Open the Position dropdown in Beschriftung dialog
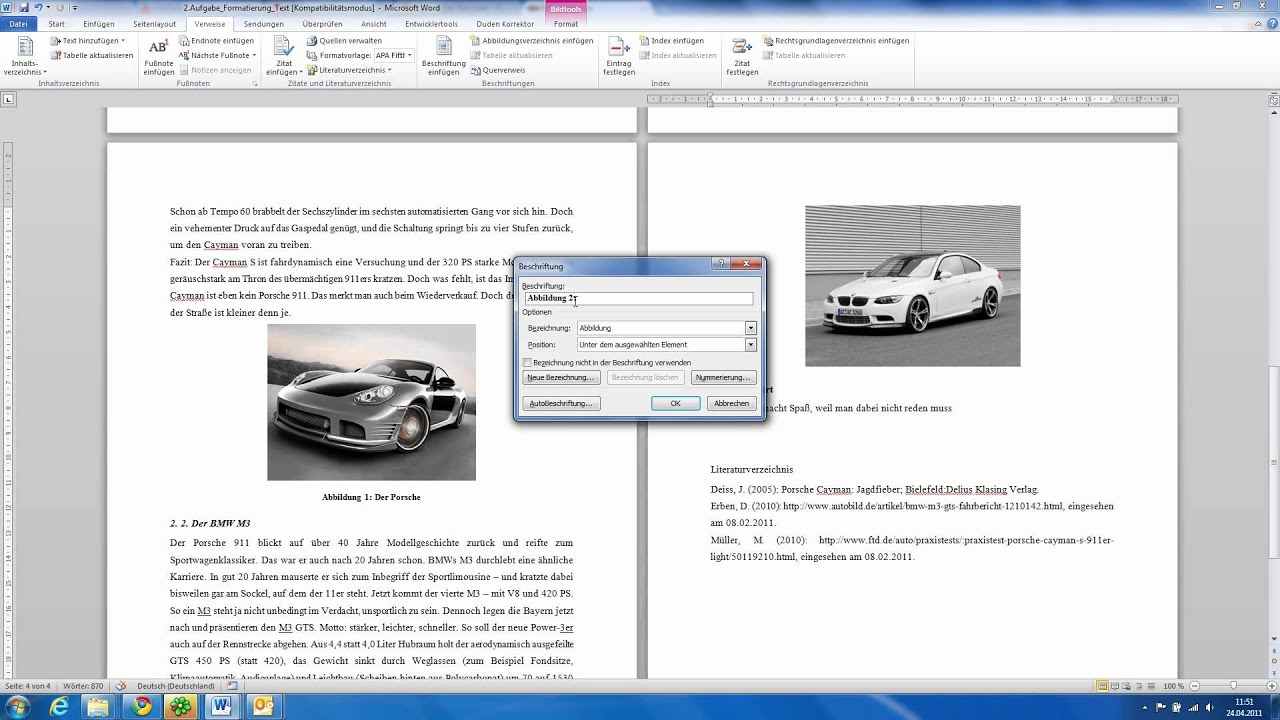The image size is (1280, 720). [750, 345]
